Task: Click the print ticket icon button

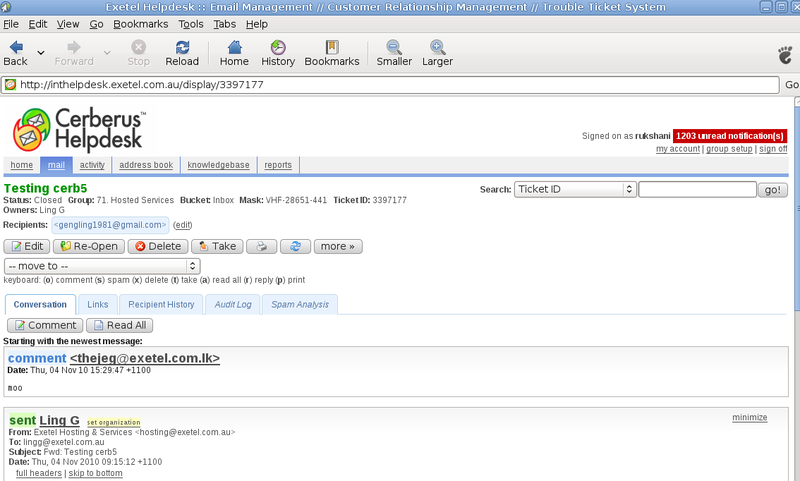Action: coord(262,246)
